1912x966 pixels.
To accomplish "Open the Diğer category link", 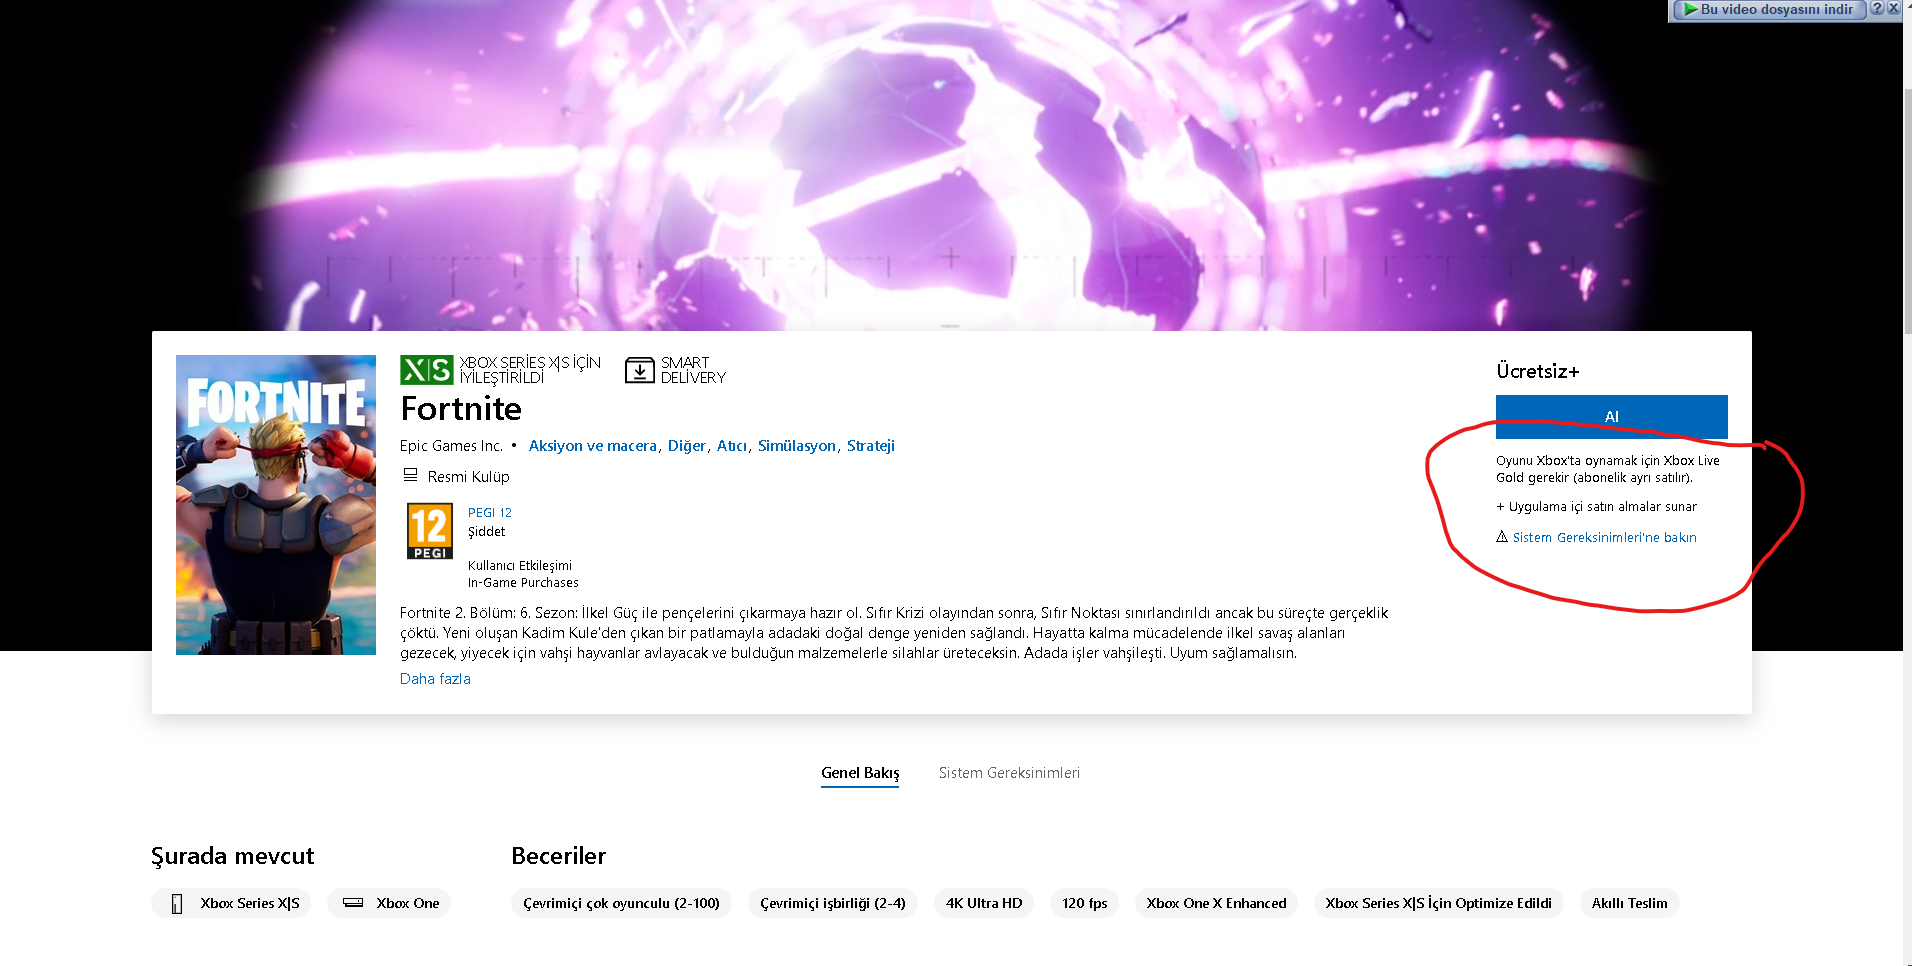I will (687, 446).
